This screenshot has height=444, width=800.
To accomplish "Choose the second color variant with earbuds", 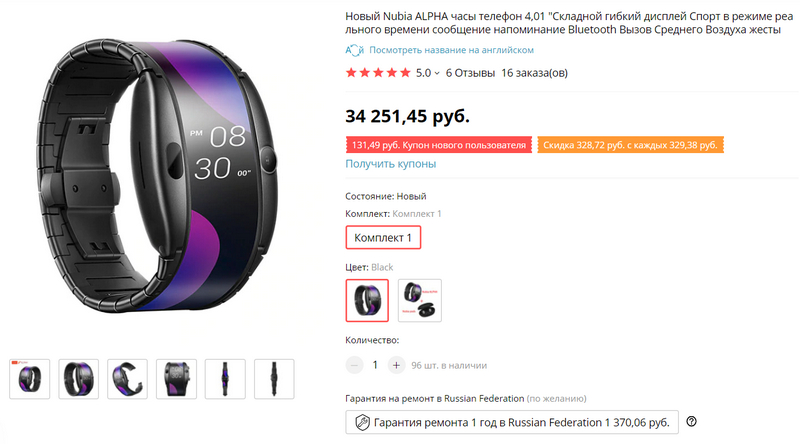I will [419, 300].
